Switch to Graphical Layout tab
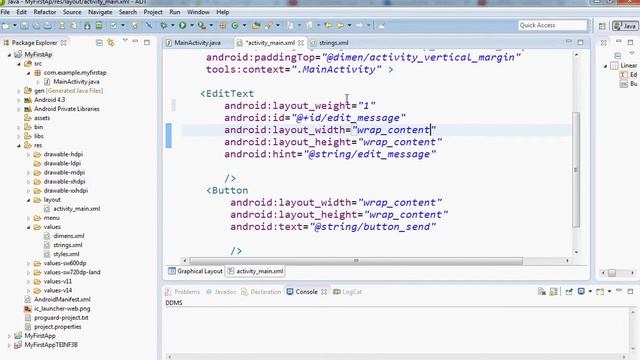This screenshot has width=640, height=360. [196, 271]
